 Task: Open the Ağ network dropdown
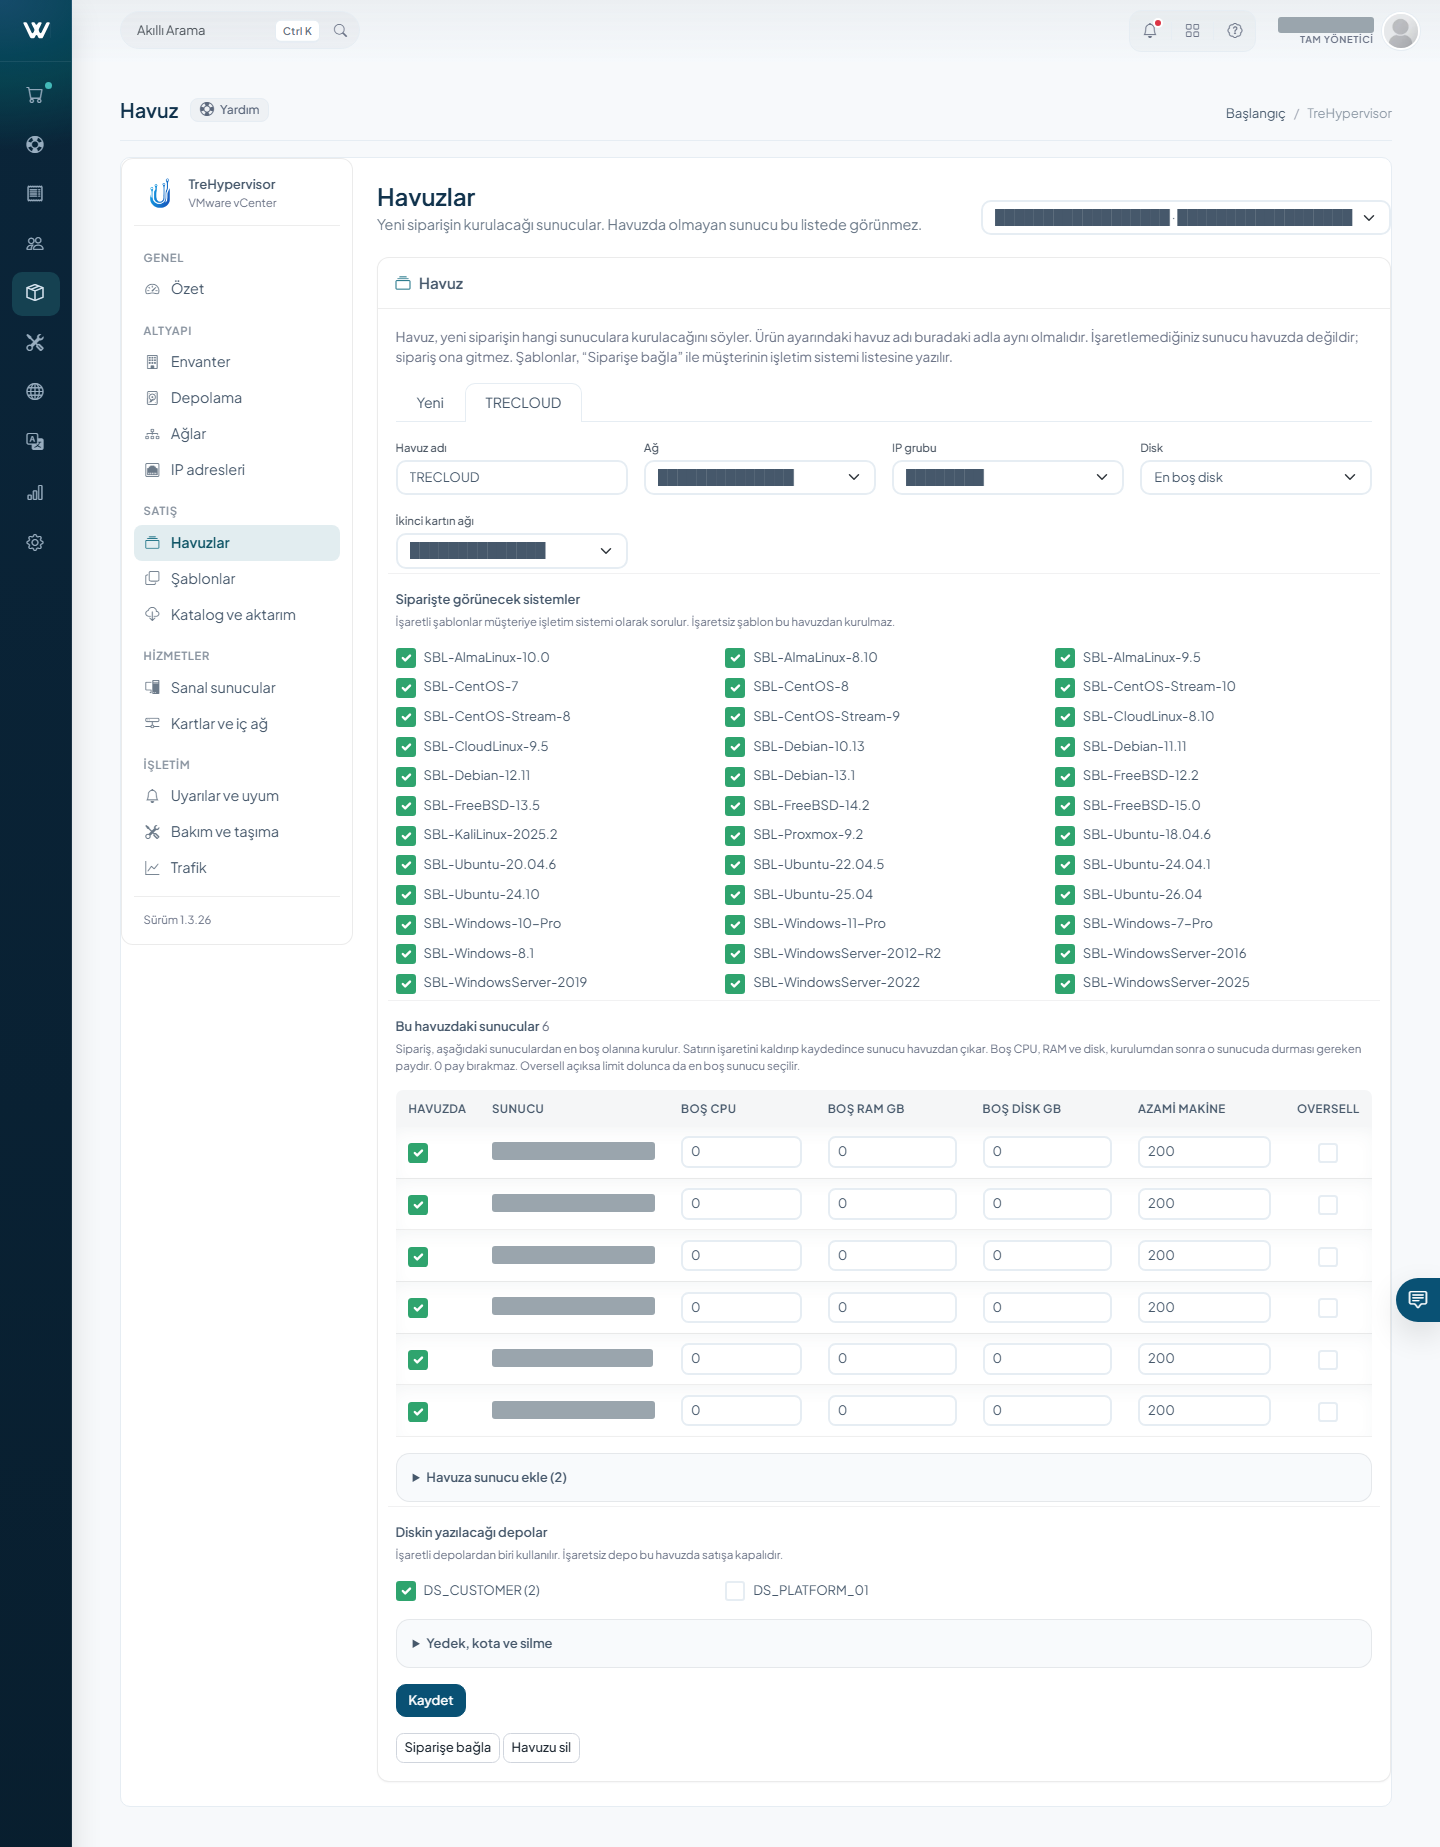760,478
